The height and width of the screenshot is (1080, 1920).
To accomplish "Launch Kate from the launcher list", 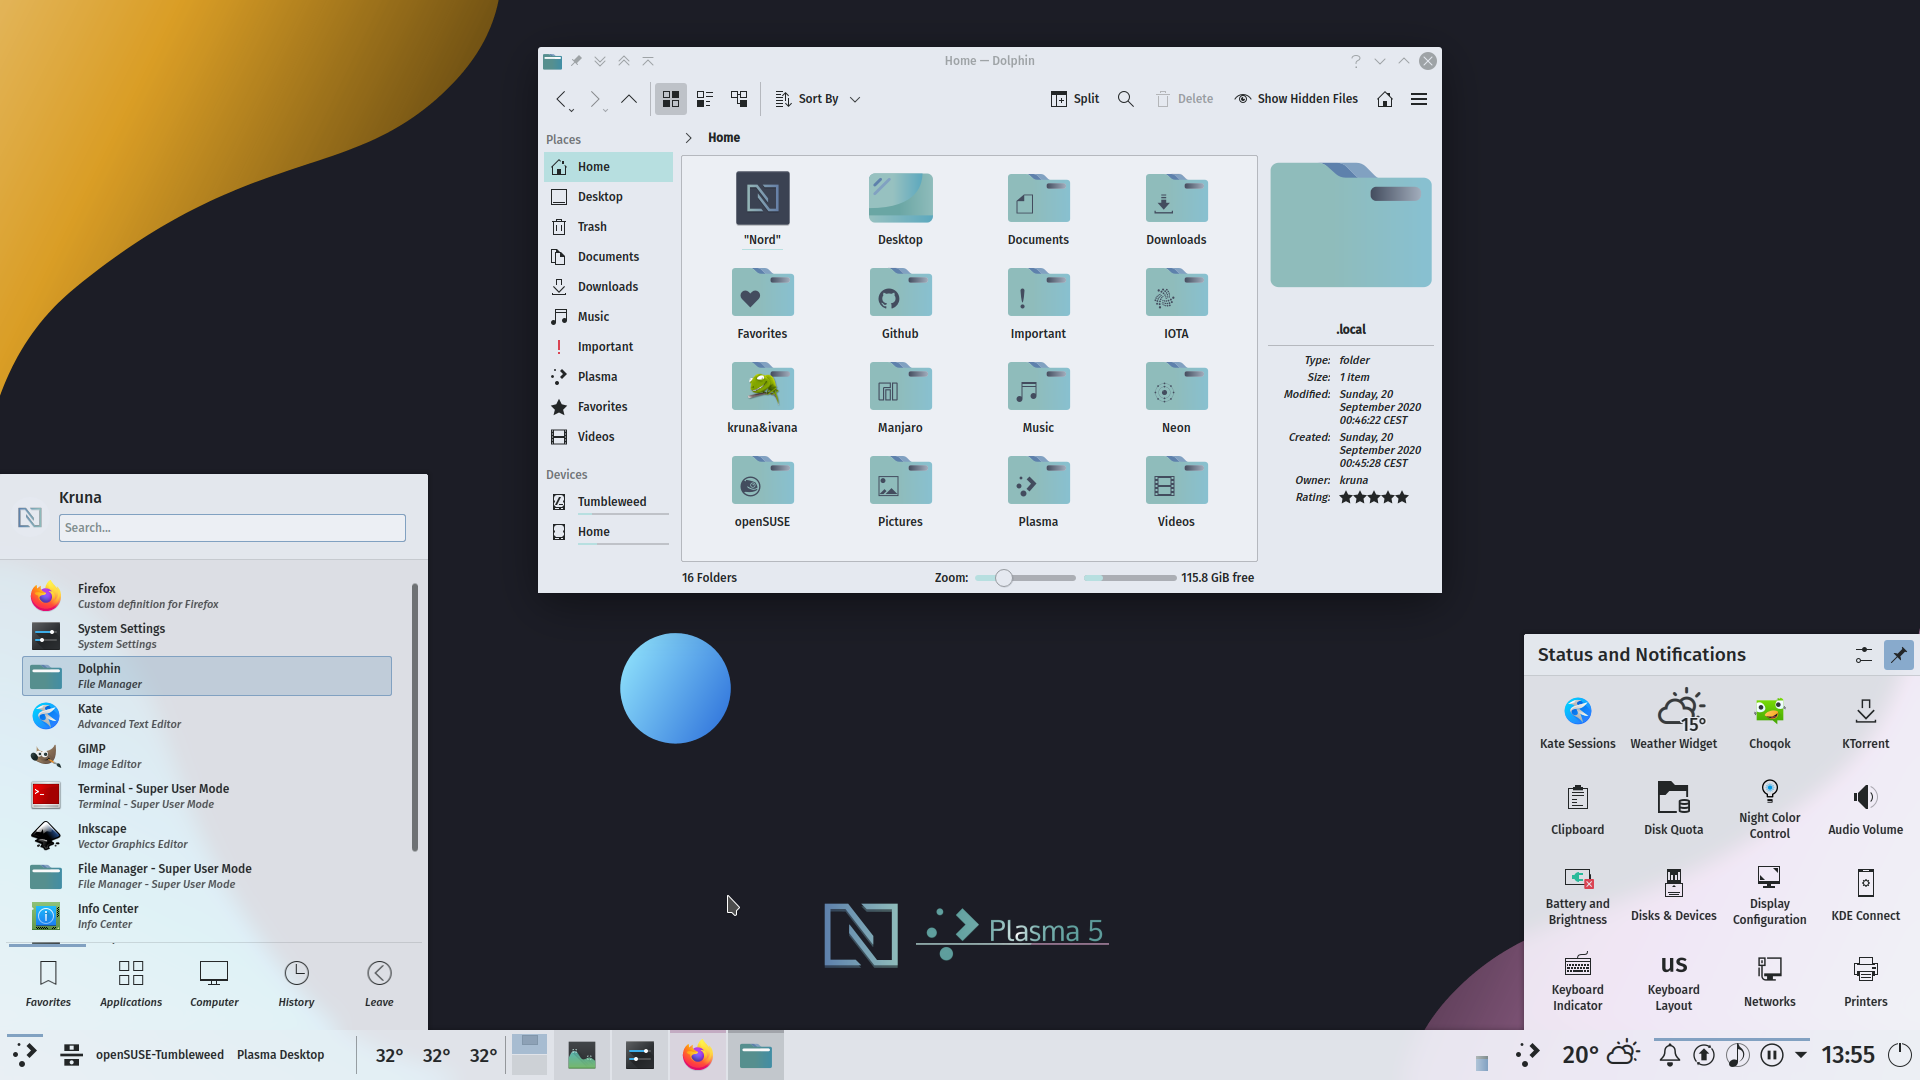I will pos(207,716).
